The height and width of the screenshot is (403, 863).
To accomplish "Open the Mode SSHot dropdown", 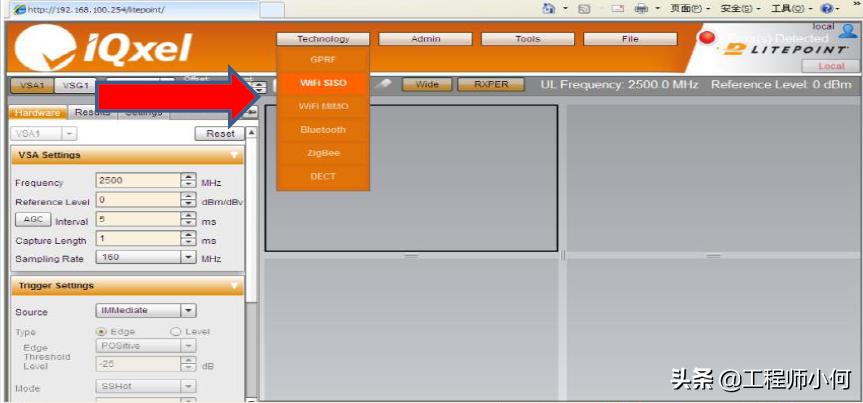I will [x=189, y=386].
